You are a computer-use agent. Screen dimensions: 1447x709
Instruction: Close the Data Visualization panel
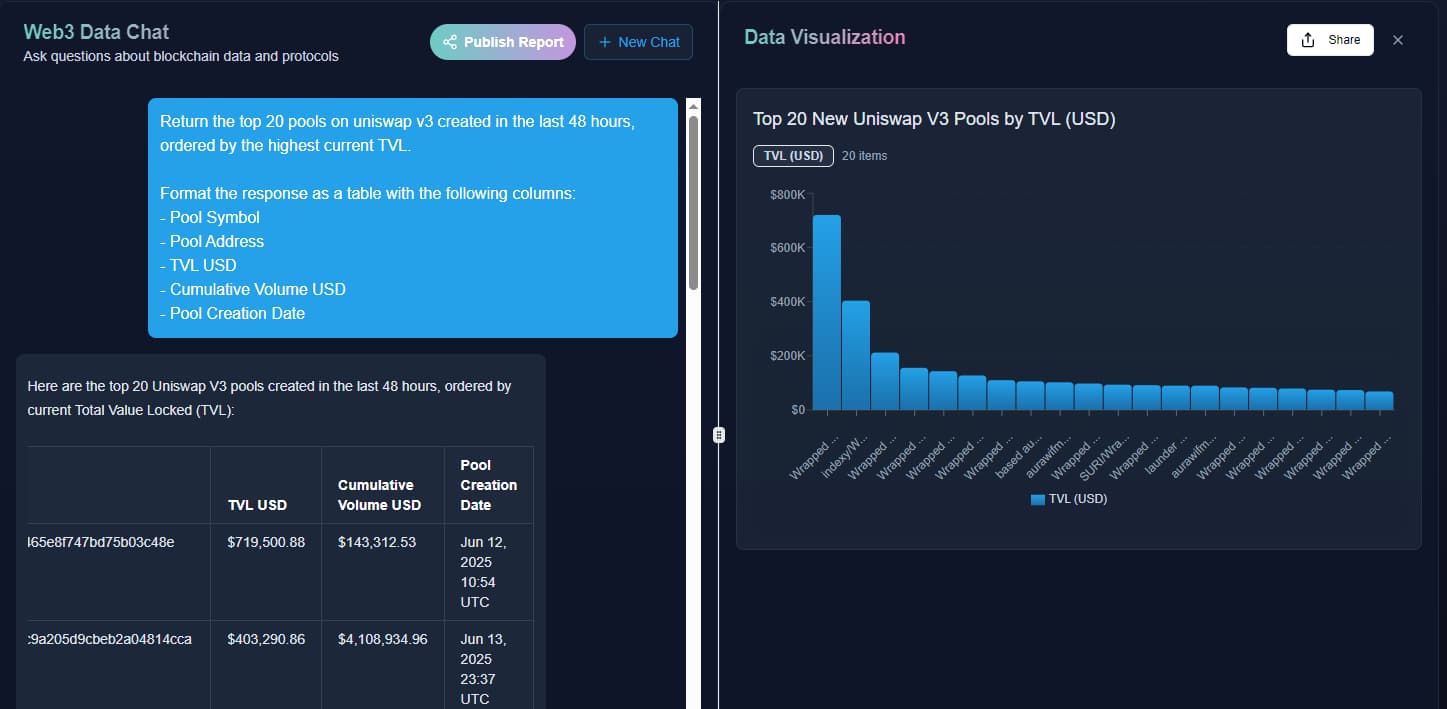[1398, 40]
